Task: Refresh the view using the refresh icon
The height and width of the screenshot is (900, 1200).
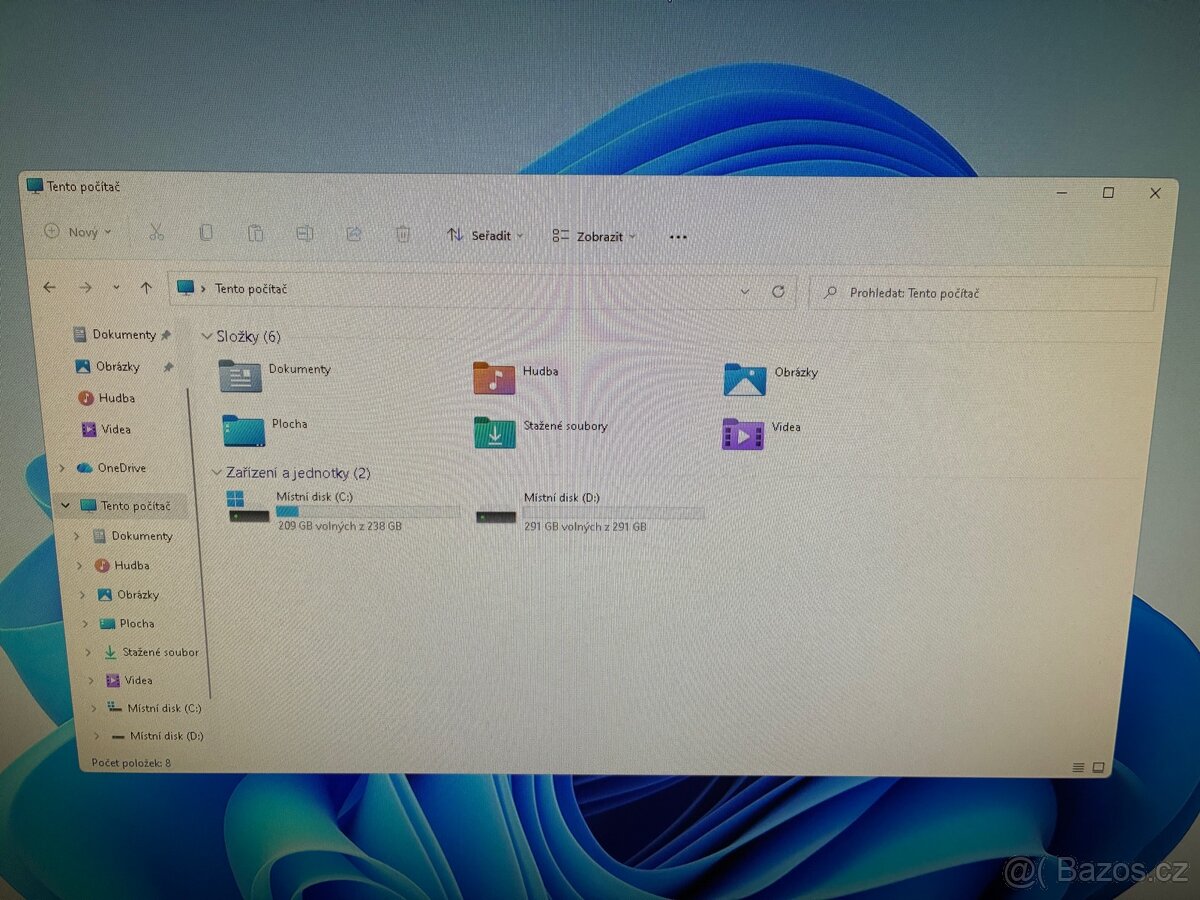Action: coord(779,292)
